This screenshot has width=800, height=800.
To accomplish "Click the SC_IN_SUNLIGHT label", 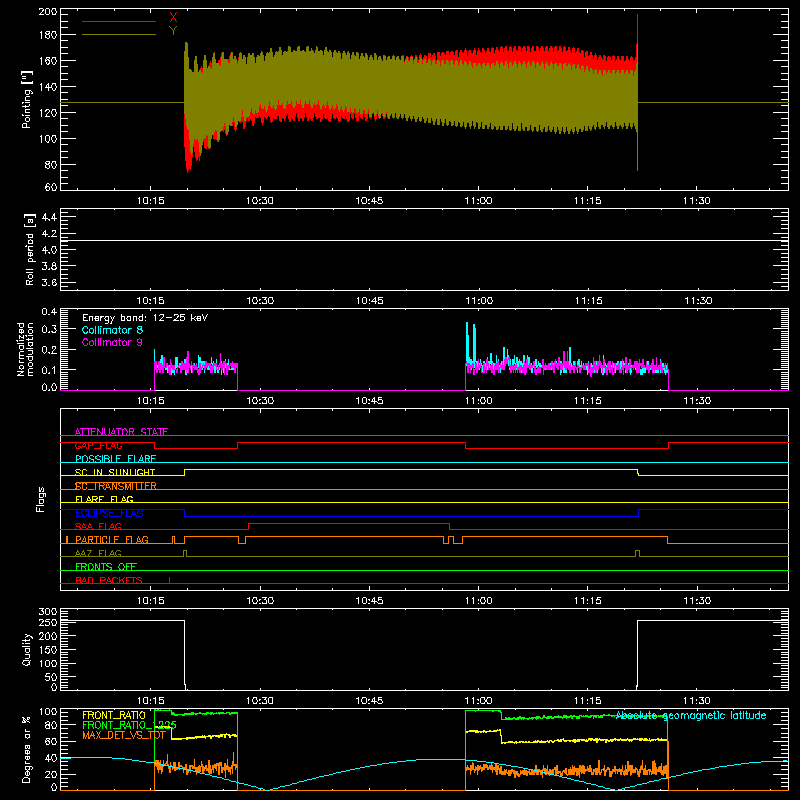I will [115, 472].
